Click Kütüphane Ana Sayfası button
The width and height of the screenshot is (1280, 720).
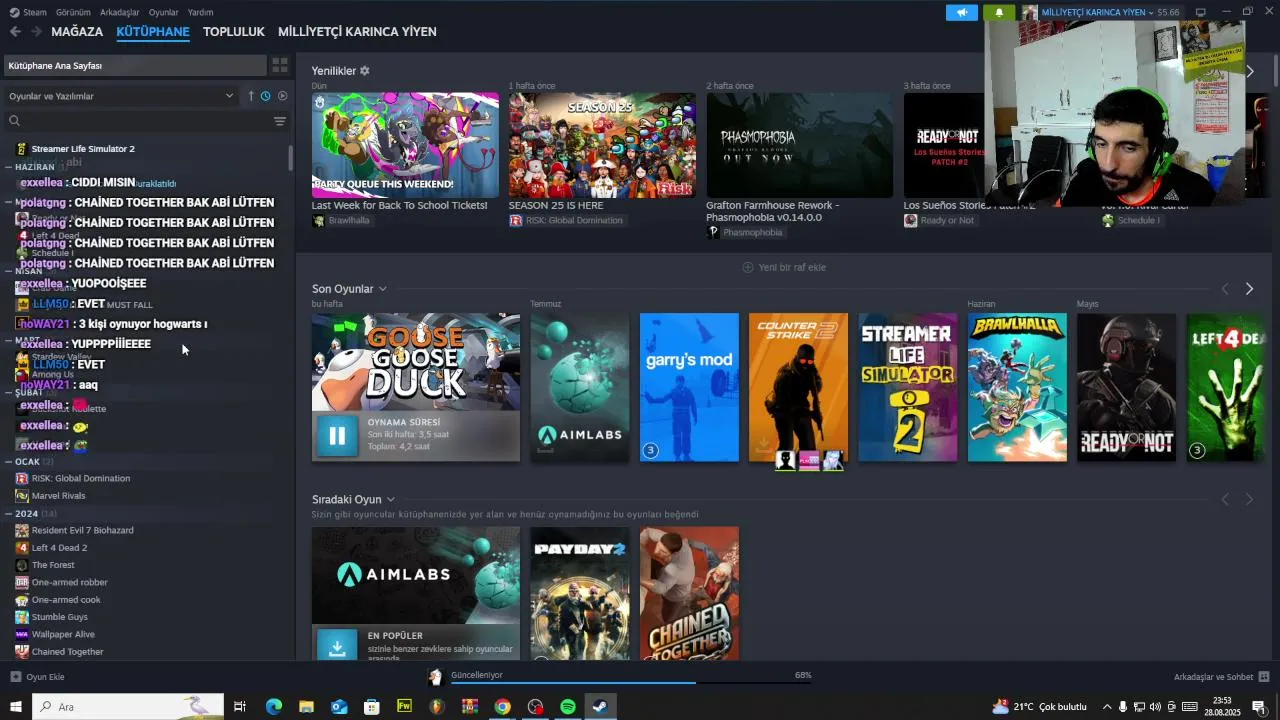click(134, 65)
